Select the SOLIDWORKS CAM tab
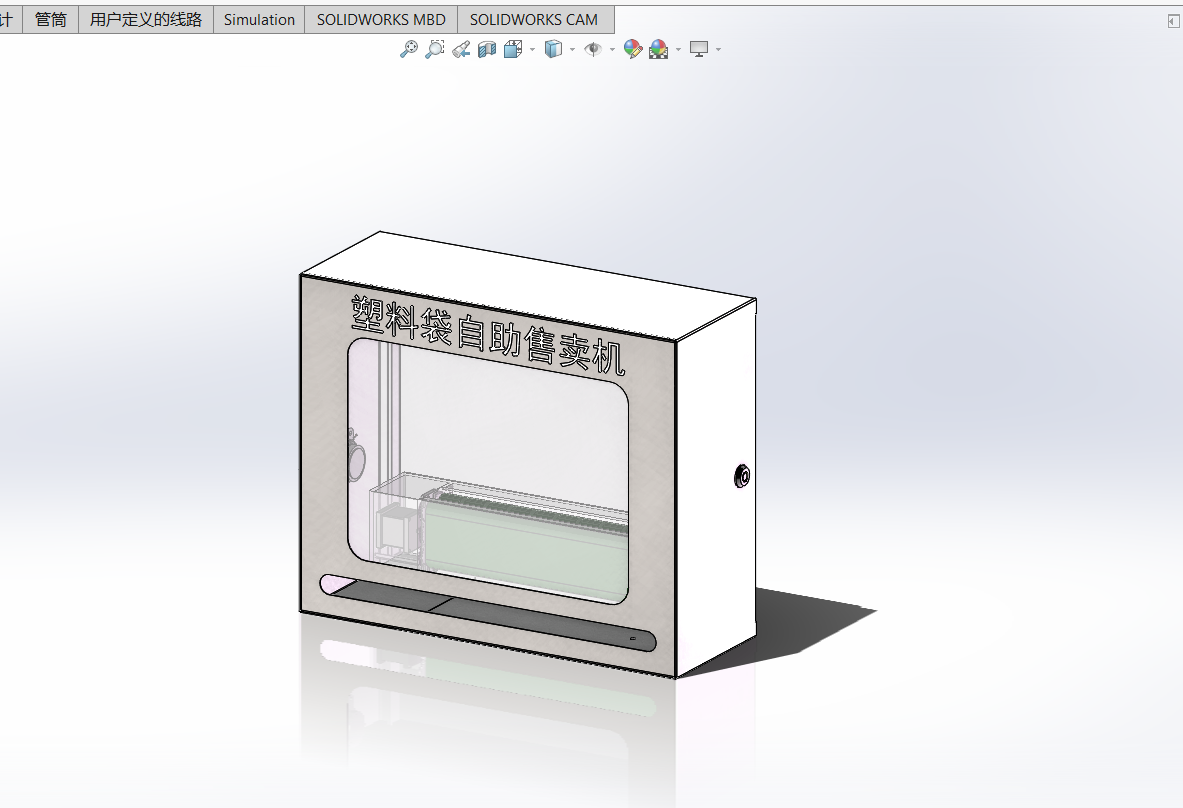 pyautogui.click(x=534, y=20)
